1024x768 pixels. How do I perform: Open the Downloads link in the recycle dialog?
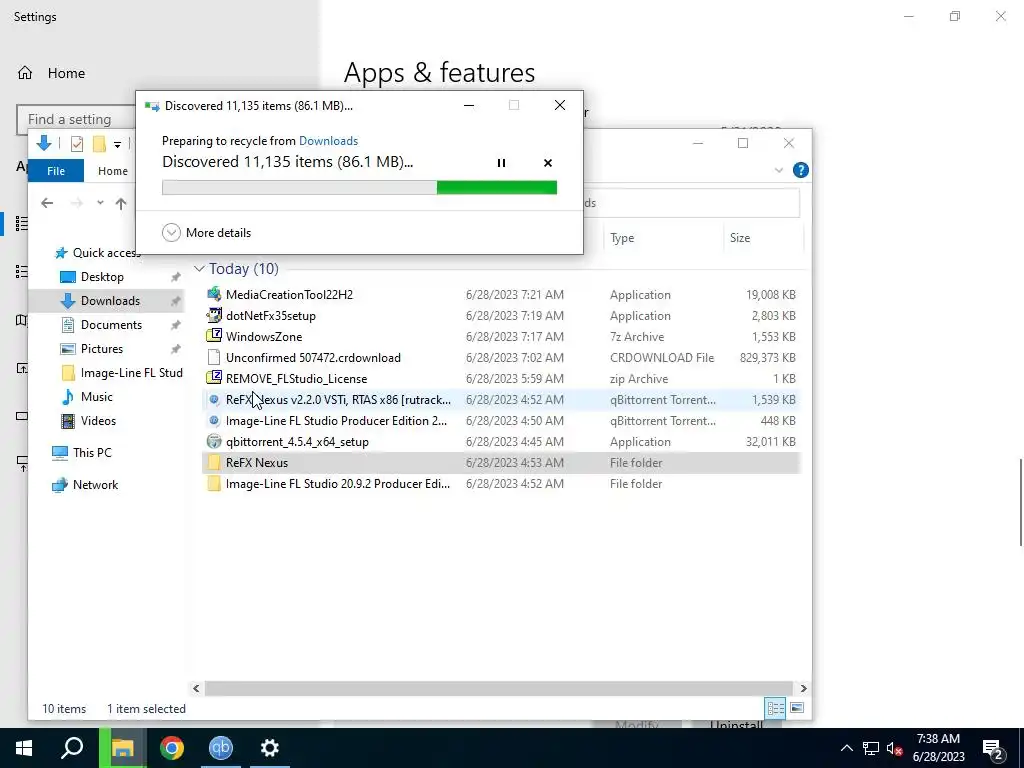[328, 140]
